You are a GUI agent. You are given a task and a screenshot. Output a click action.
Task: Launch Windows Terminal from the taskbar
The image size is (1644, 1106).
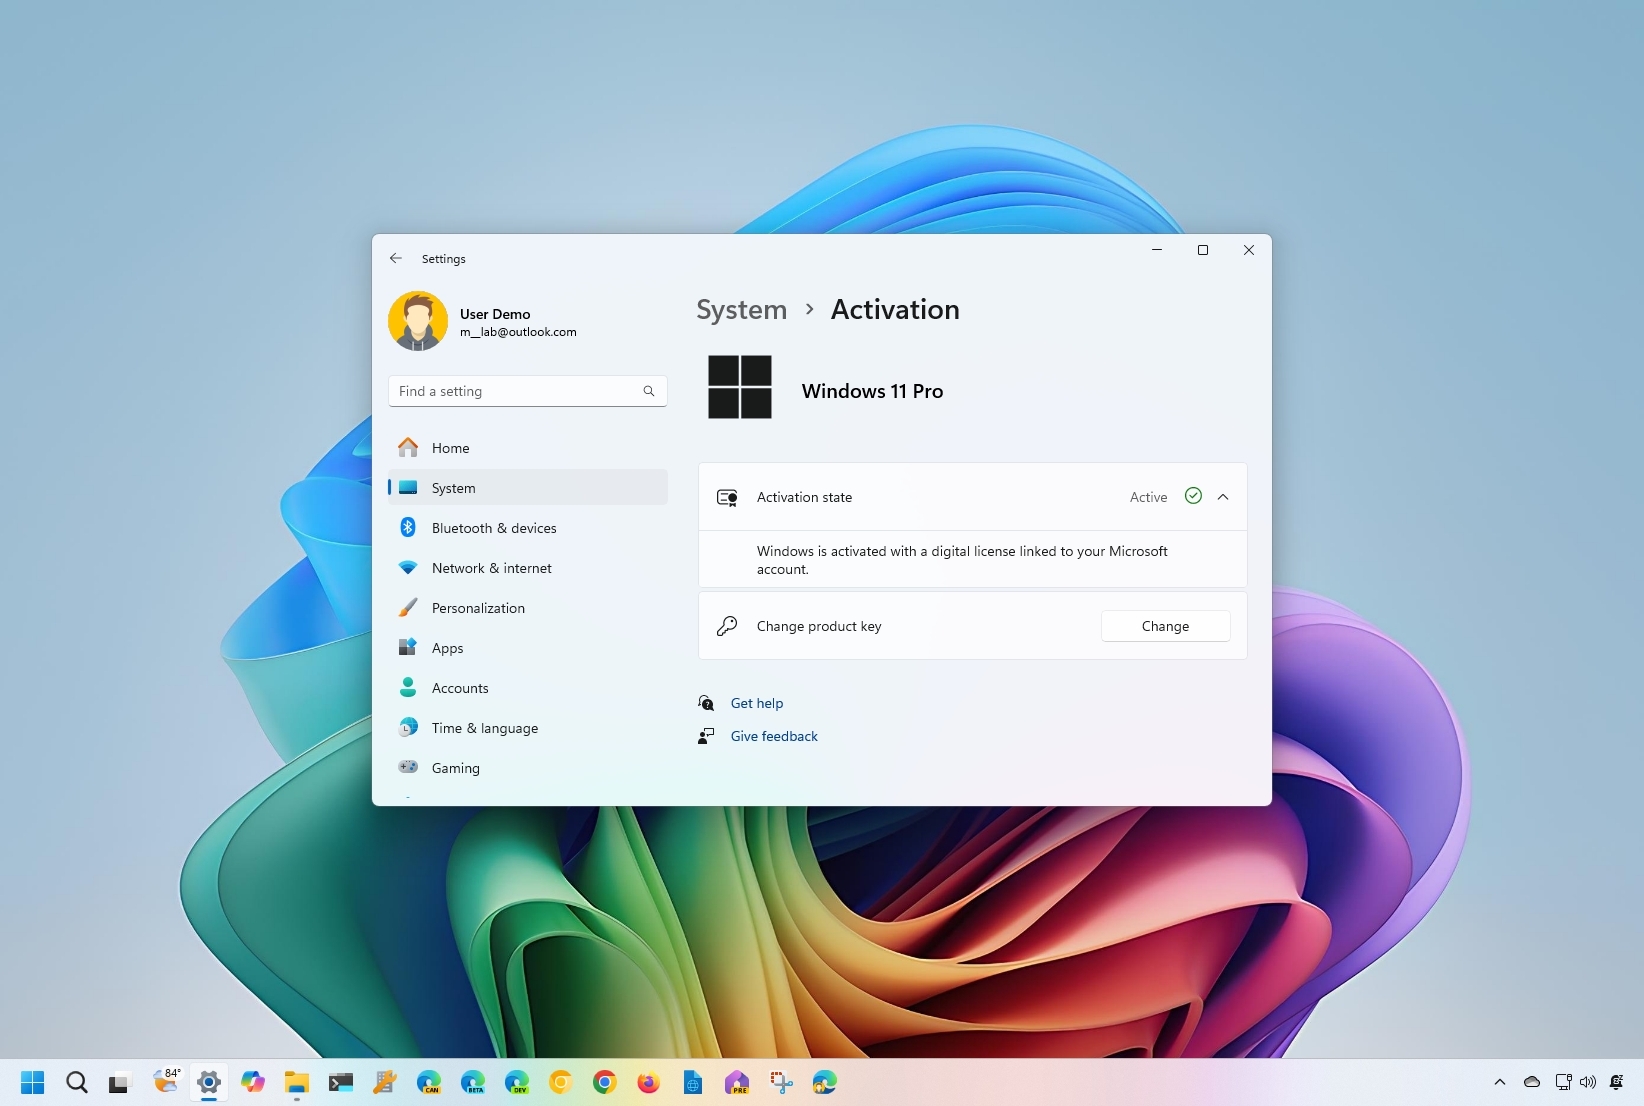(x=341, y=1083)
